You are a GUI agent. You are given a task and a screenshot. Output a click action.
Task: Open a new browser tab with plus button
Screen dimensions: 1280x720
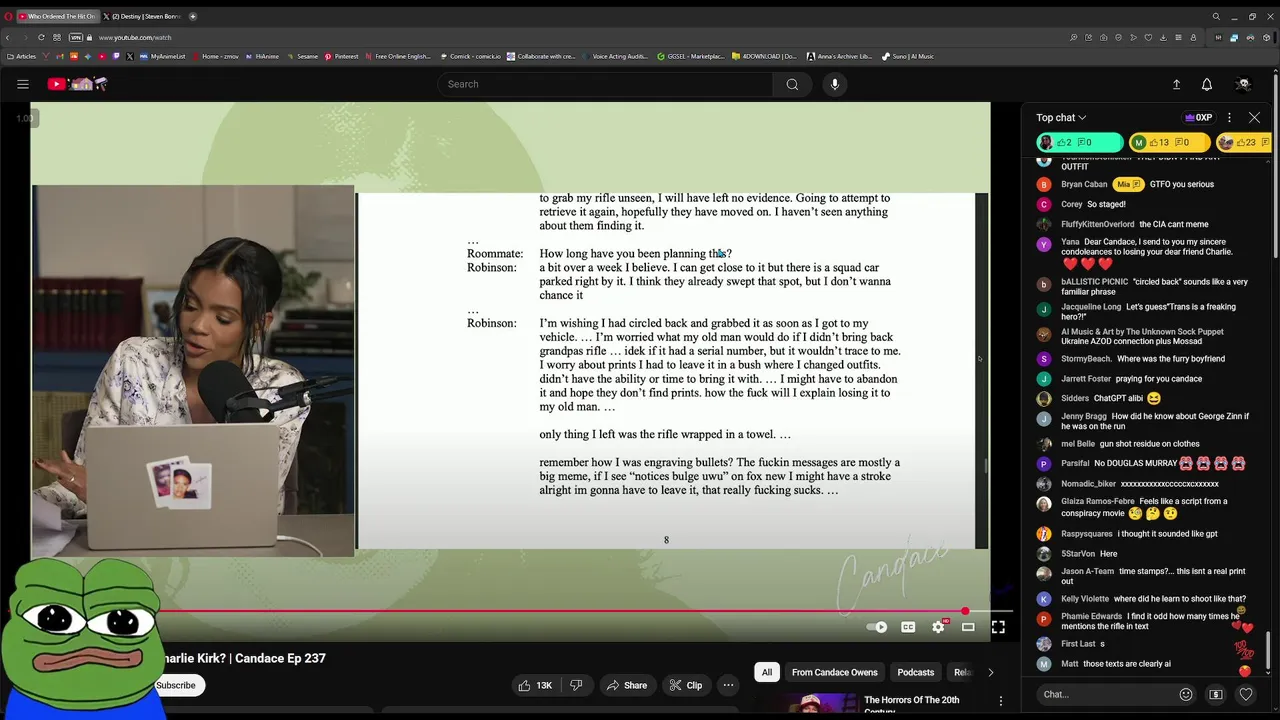[x=193, y=16]
